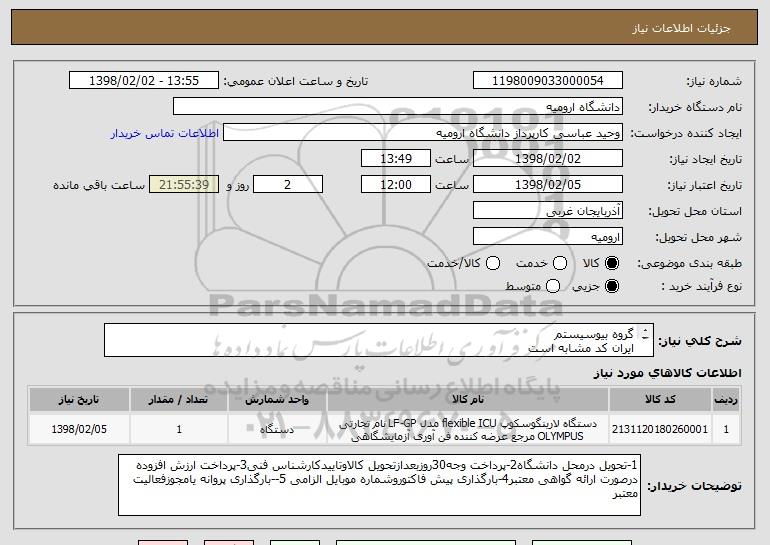
Task: Click the واحد شمارش column header
Action: [277, 399]
